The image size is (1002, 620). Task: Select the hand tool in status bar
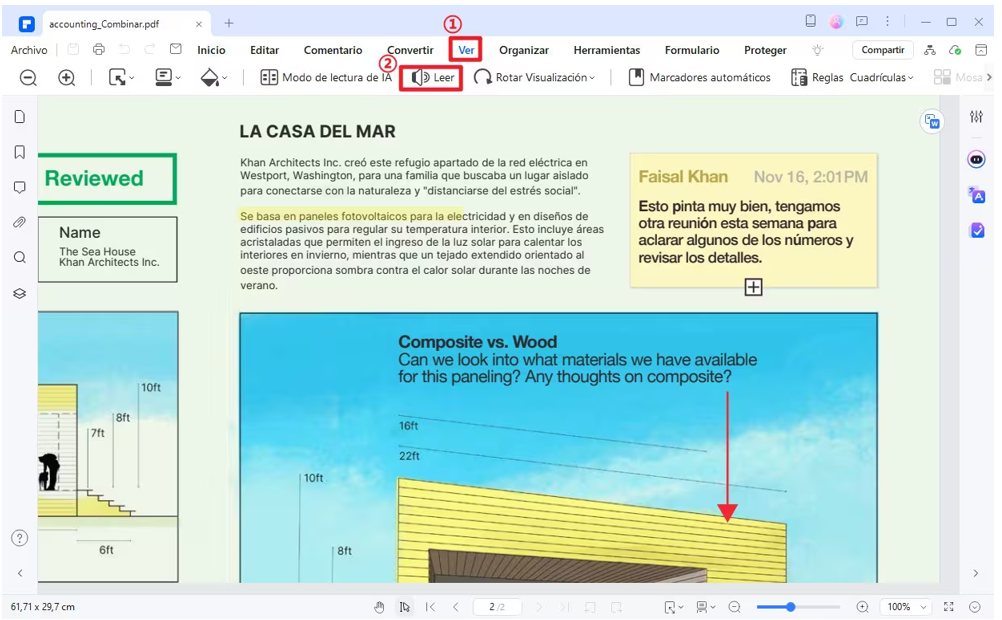pyautogui.click(x=379, y=607)
